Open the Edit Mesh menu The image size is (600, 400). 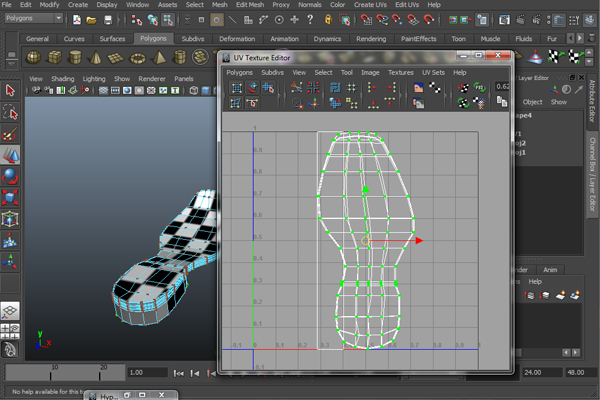click(250, 5)
